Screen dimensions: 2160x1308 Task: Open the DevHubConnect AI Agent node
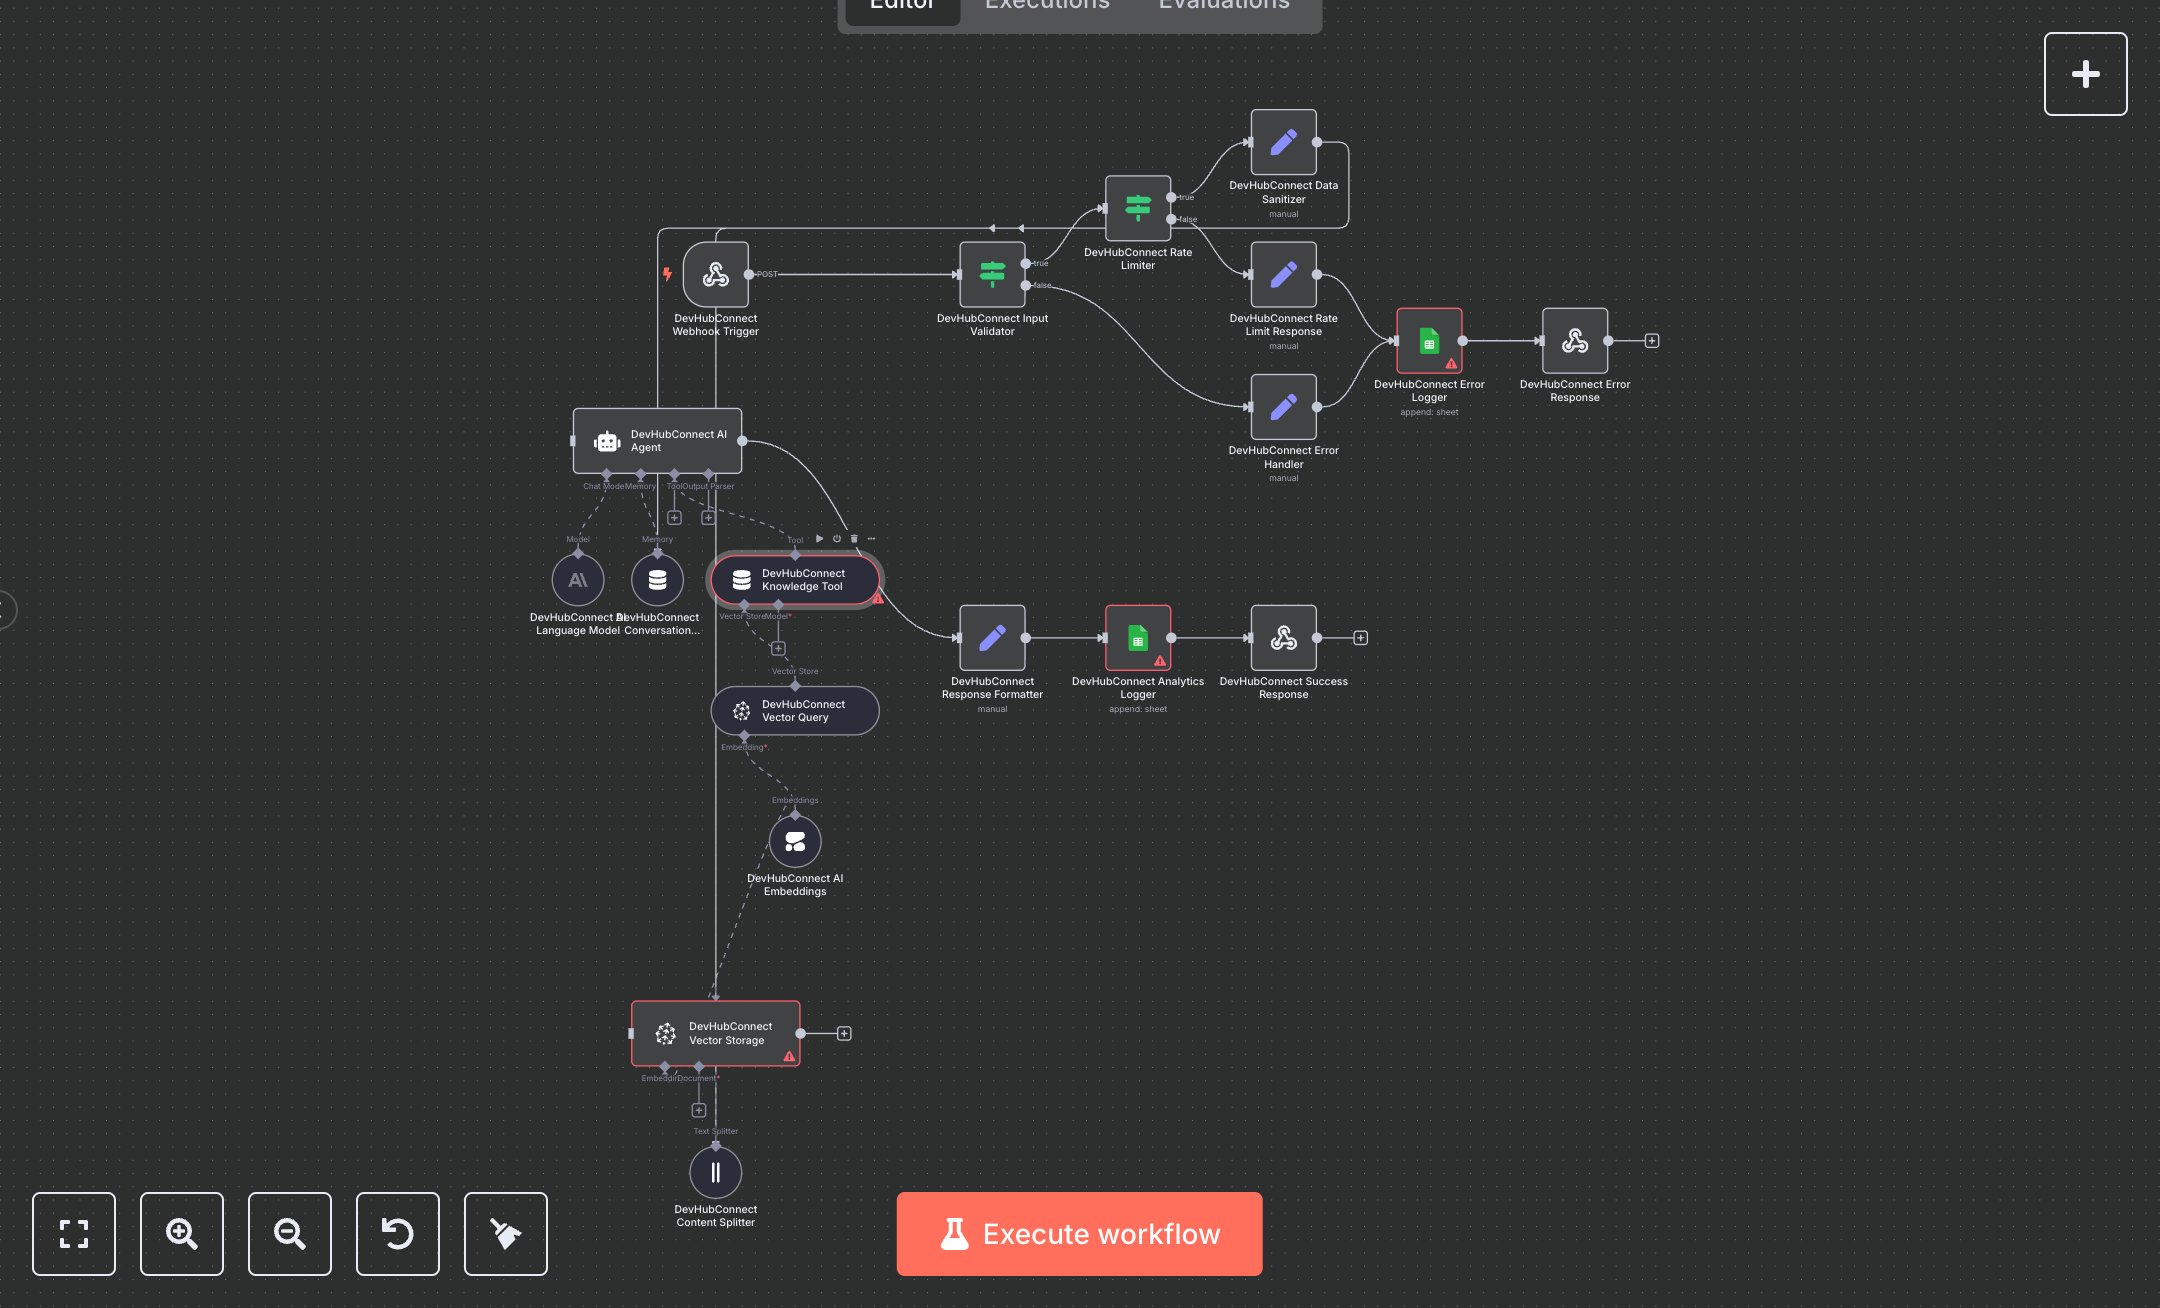657,441
